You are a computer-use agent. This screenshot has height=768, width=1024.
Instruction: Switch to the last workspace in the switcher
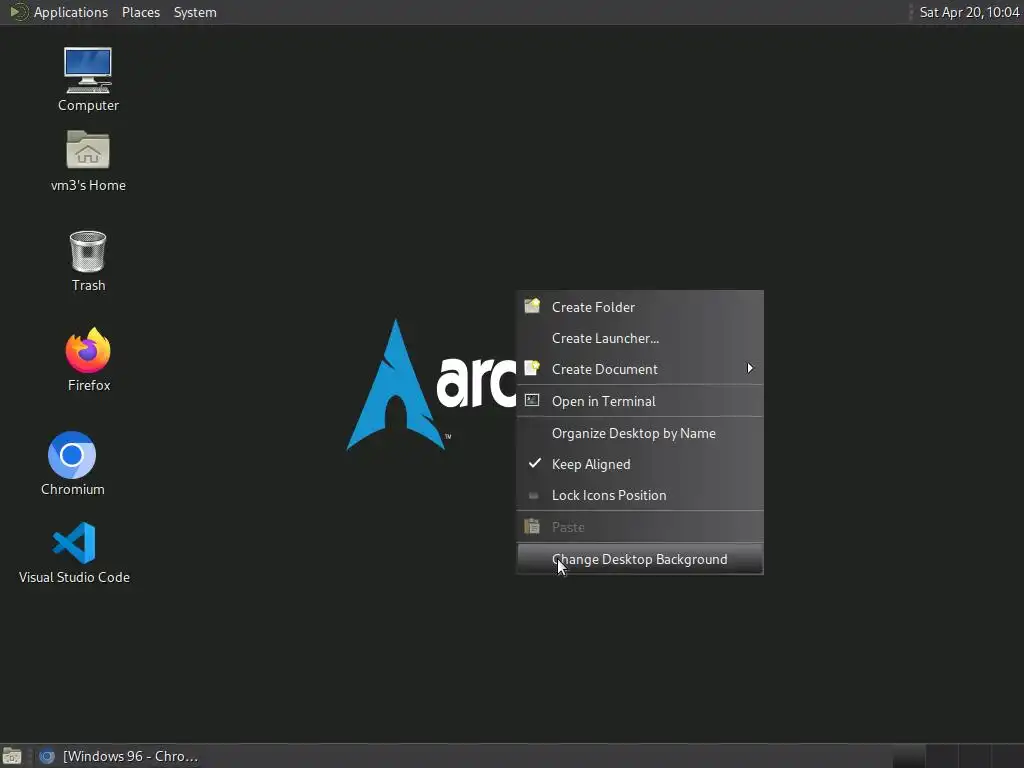point(1006,756)
